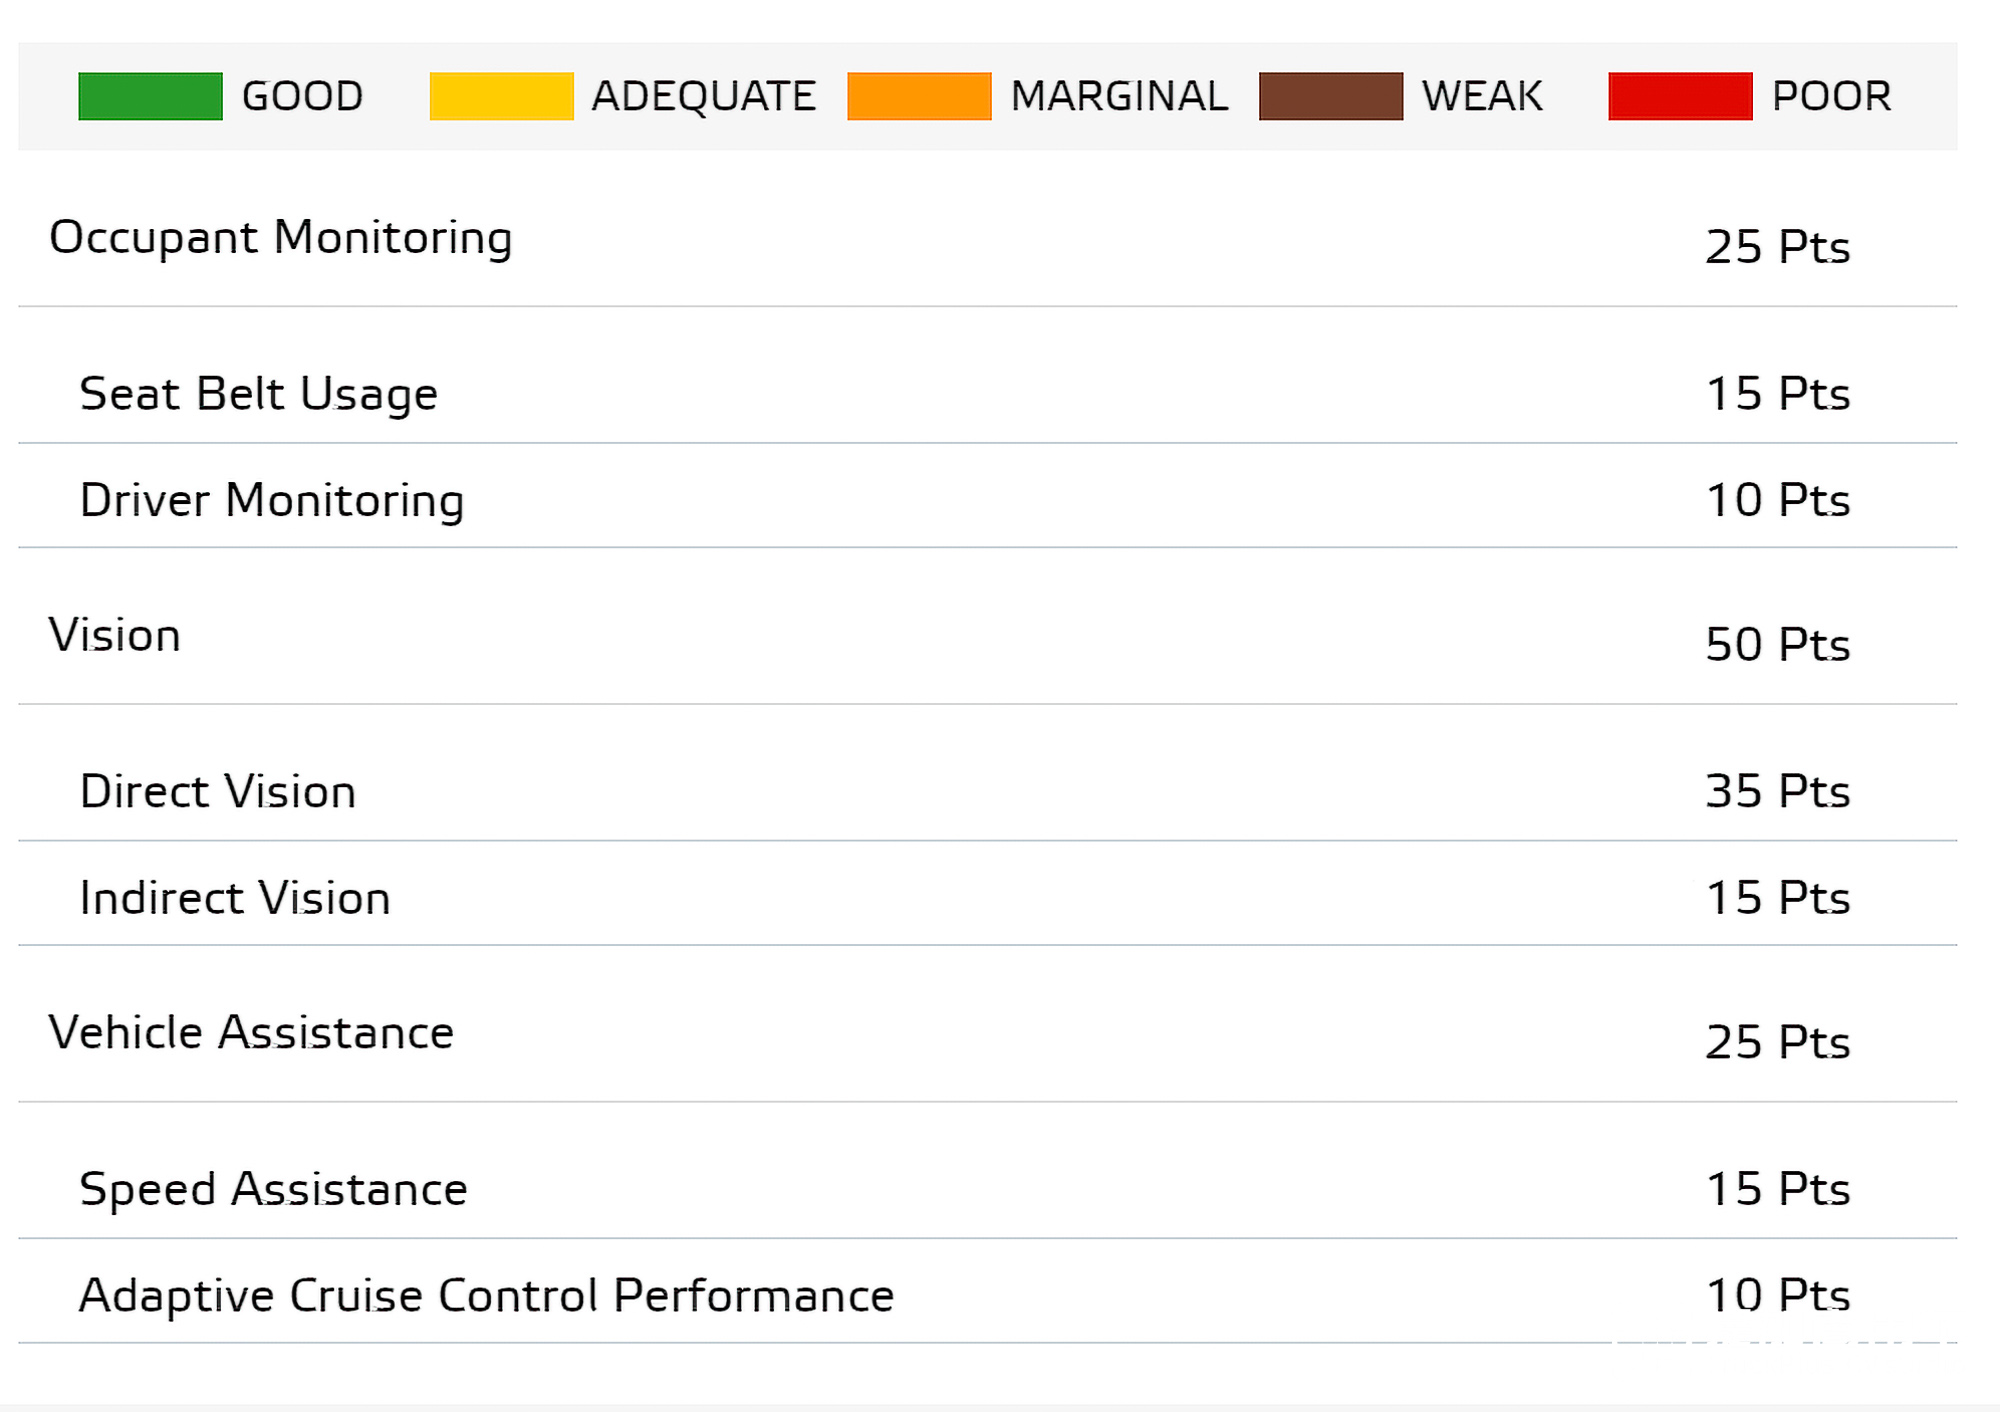Click the POOR legend label
Image resolution: width=2000 pixels, height=1412 pixels.
1831,97
